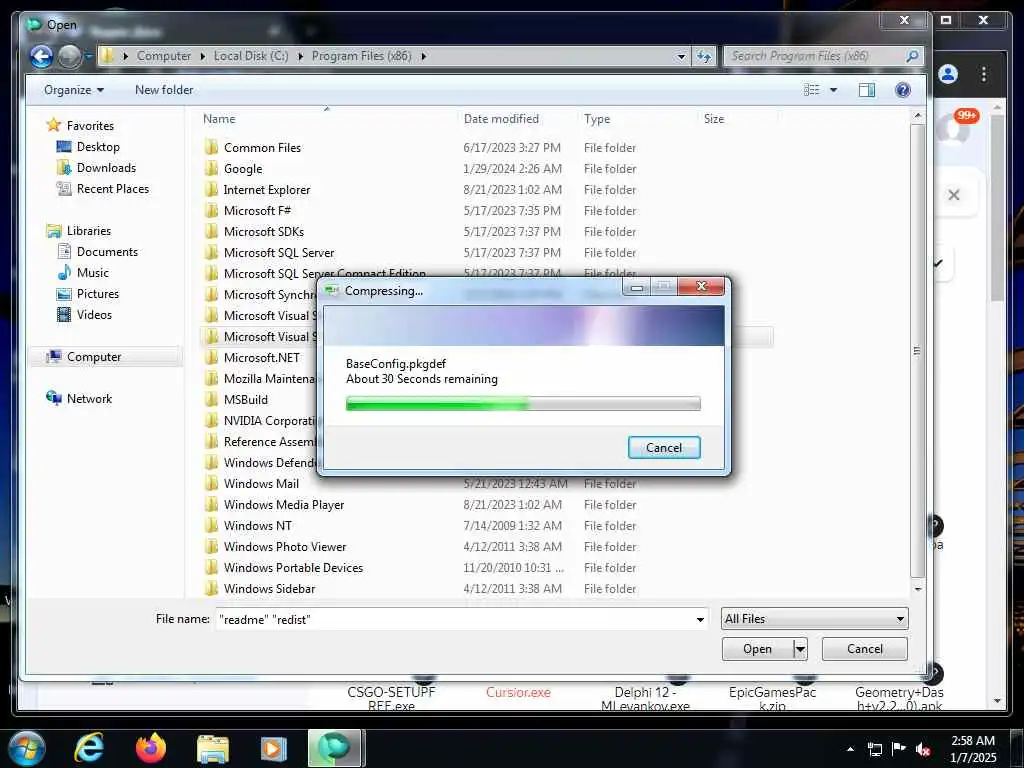Click the refresh button beside address bar
This screenshot has height=768, width=1024.
[x=704, y=56]
